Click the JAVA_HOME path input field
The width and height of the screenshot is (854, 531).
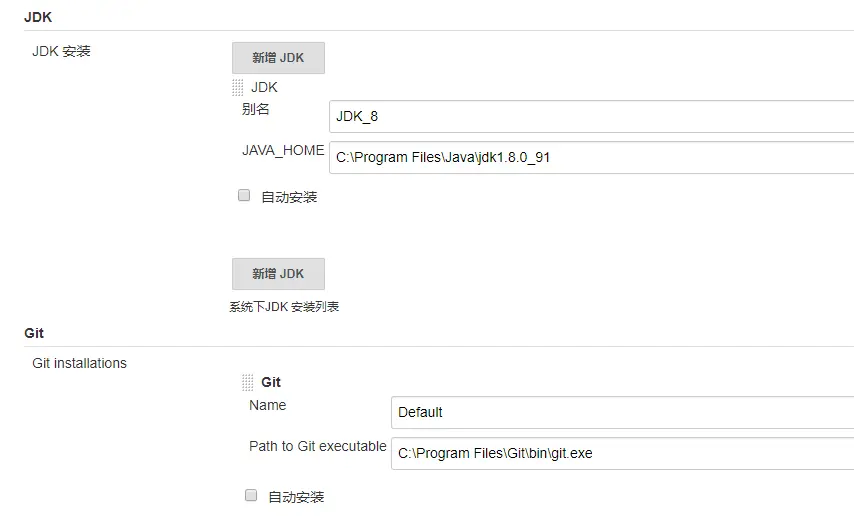click(590, 157)
